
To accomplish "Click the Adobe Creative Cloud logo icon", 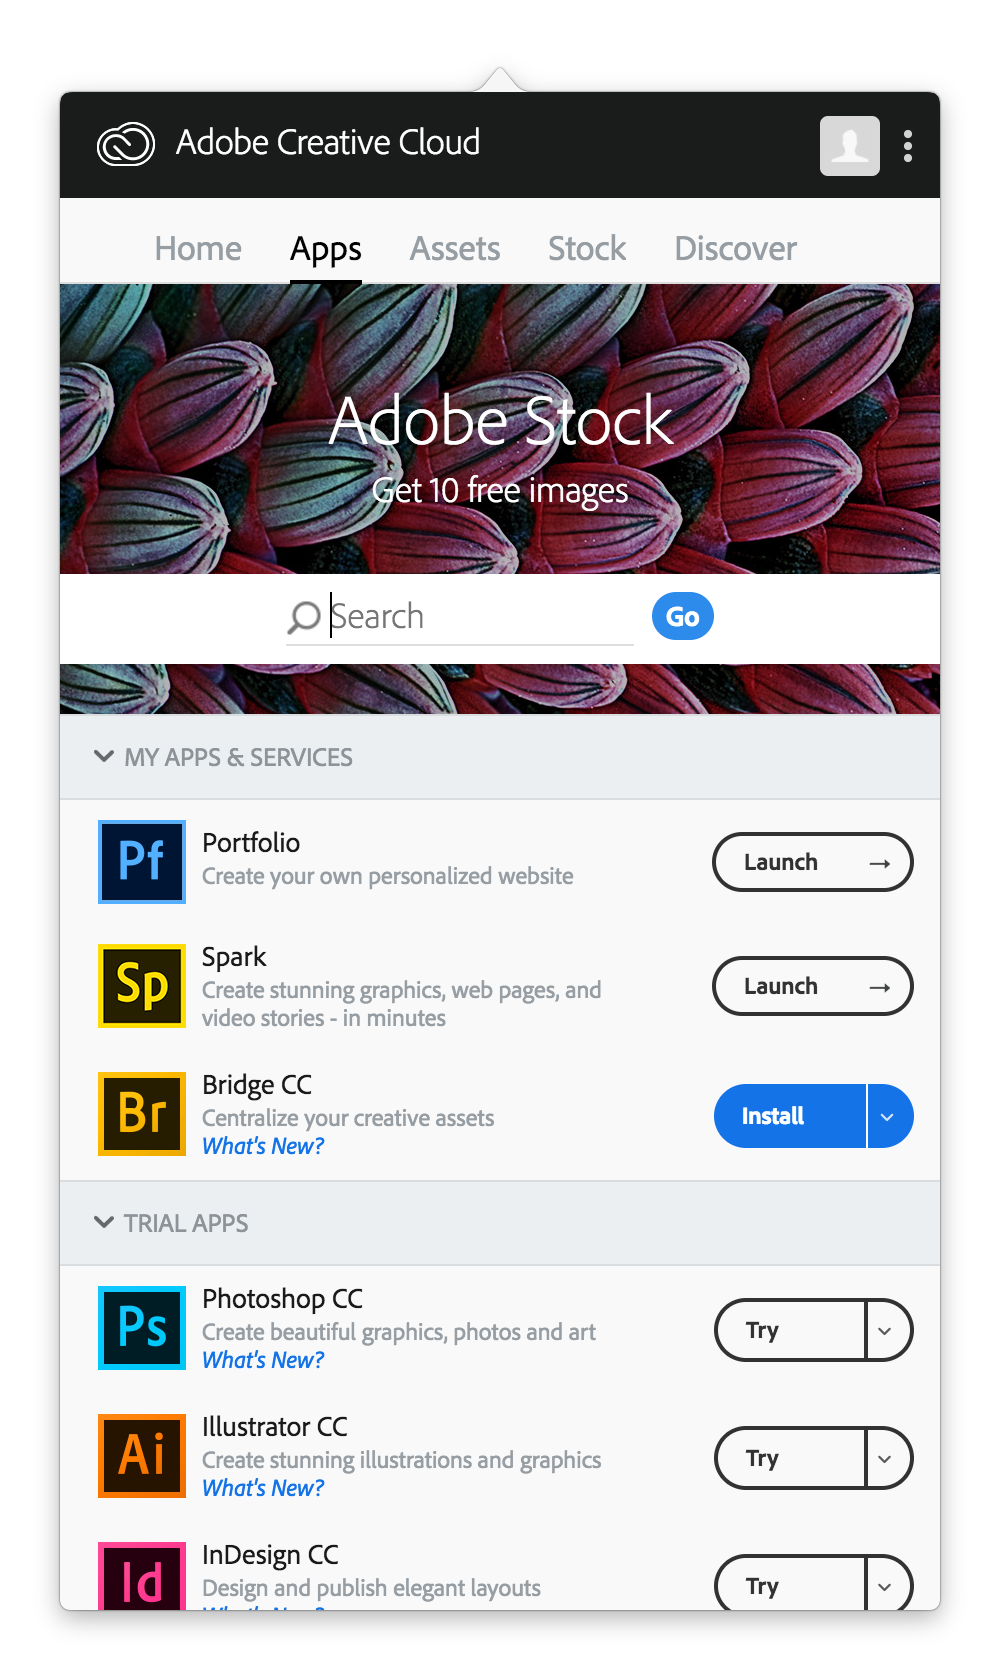I will pyautogui.click(x=125, y=143).
